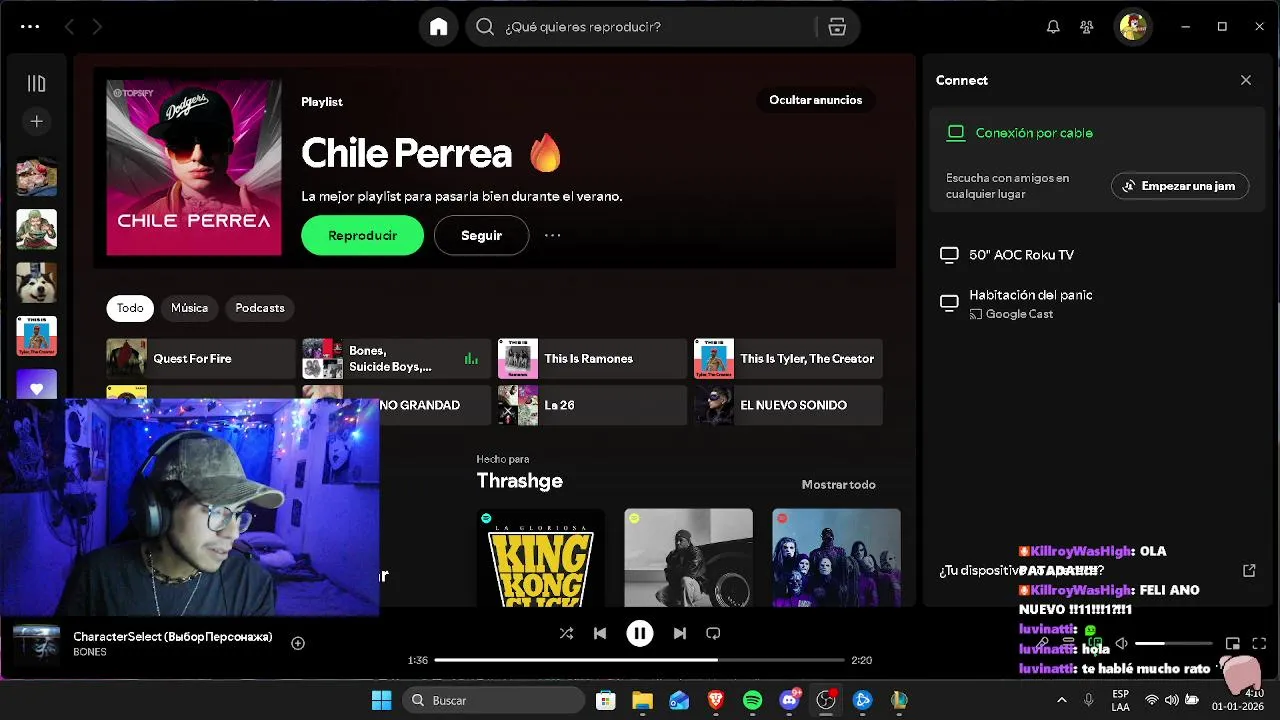The width and height of the screenshot is (1280, 720).
Task: Add CharacterSelect to Liked Songs plus icon
Action: [297, 643]
